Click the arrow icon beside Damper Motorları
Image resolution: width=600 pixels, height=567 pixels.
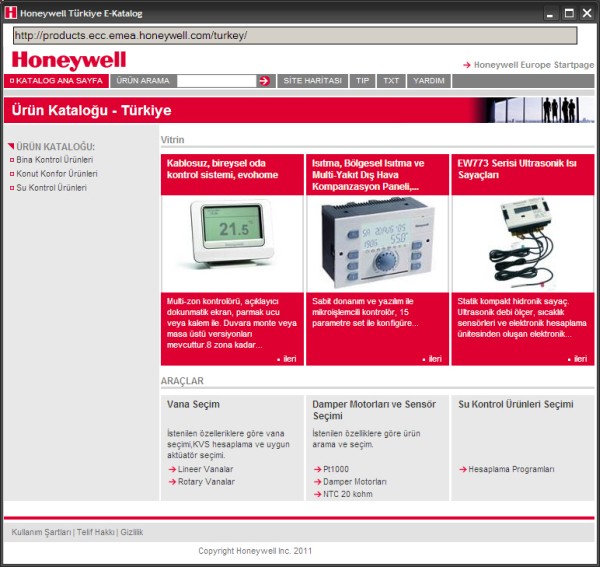pyautogui.click(x=318, y=482)
